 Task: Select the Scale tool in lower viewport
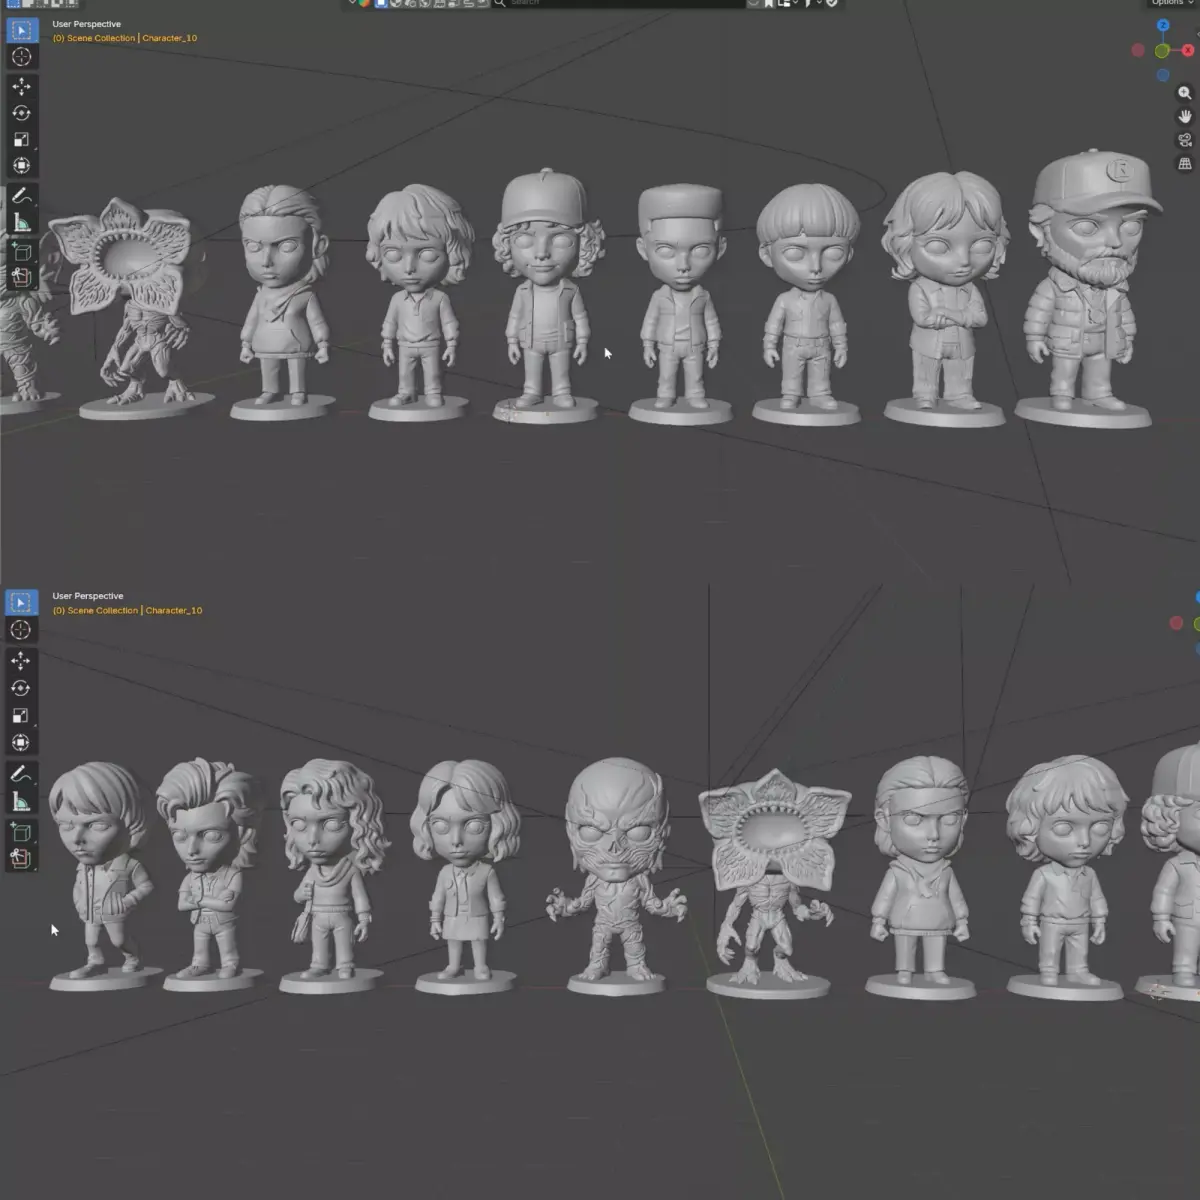[21, 715]
